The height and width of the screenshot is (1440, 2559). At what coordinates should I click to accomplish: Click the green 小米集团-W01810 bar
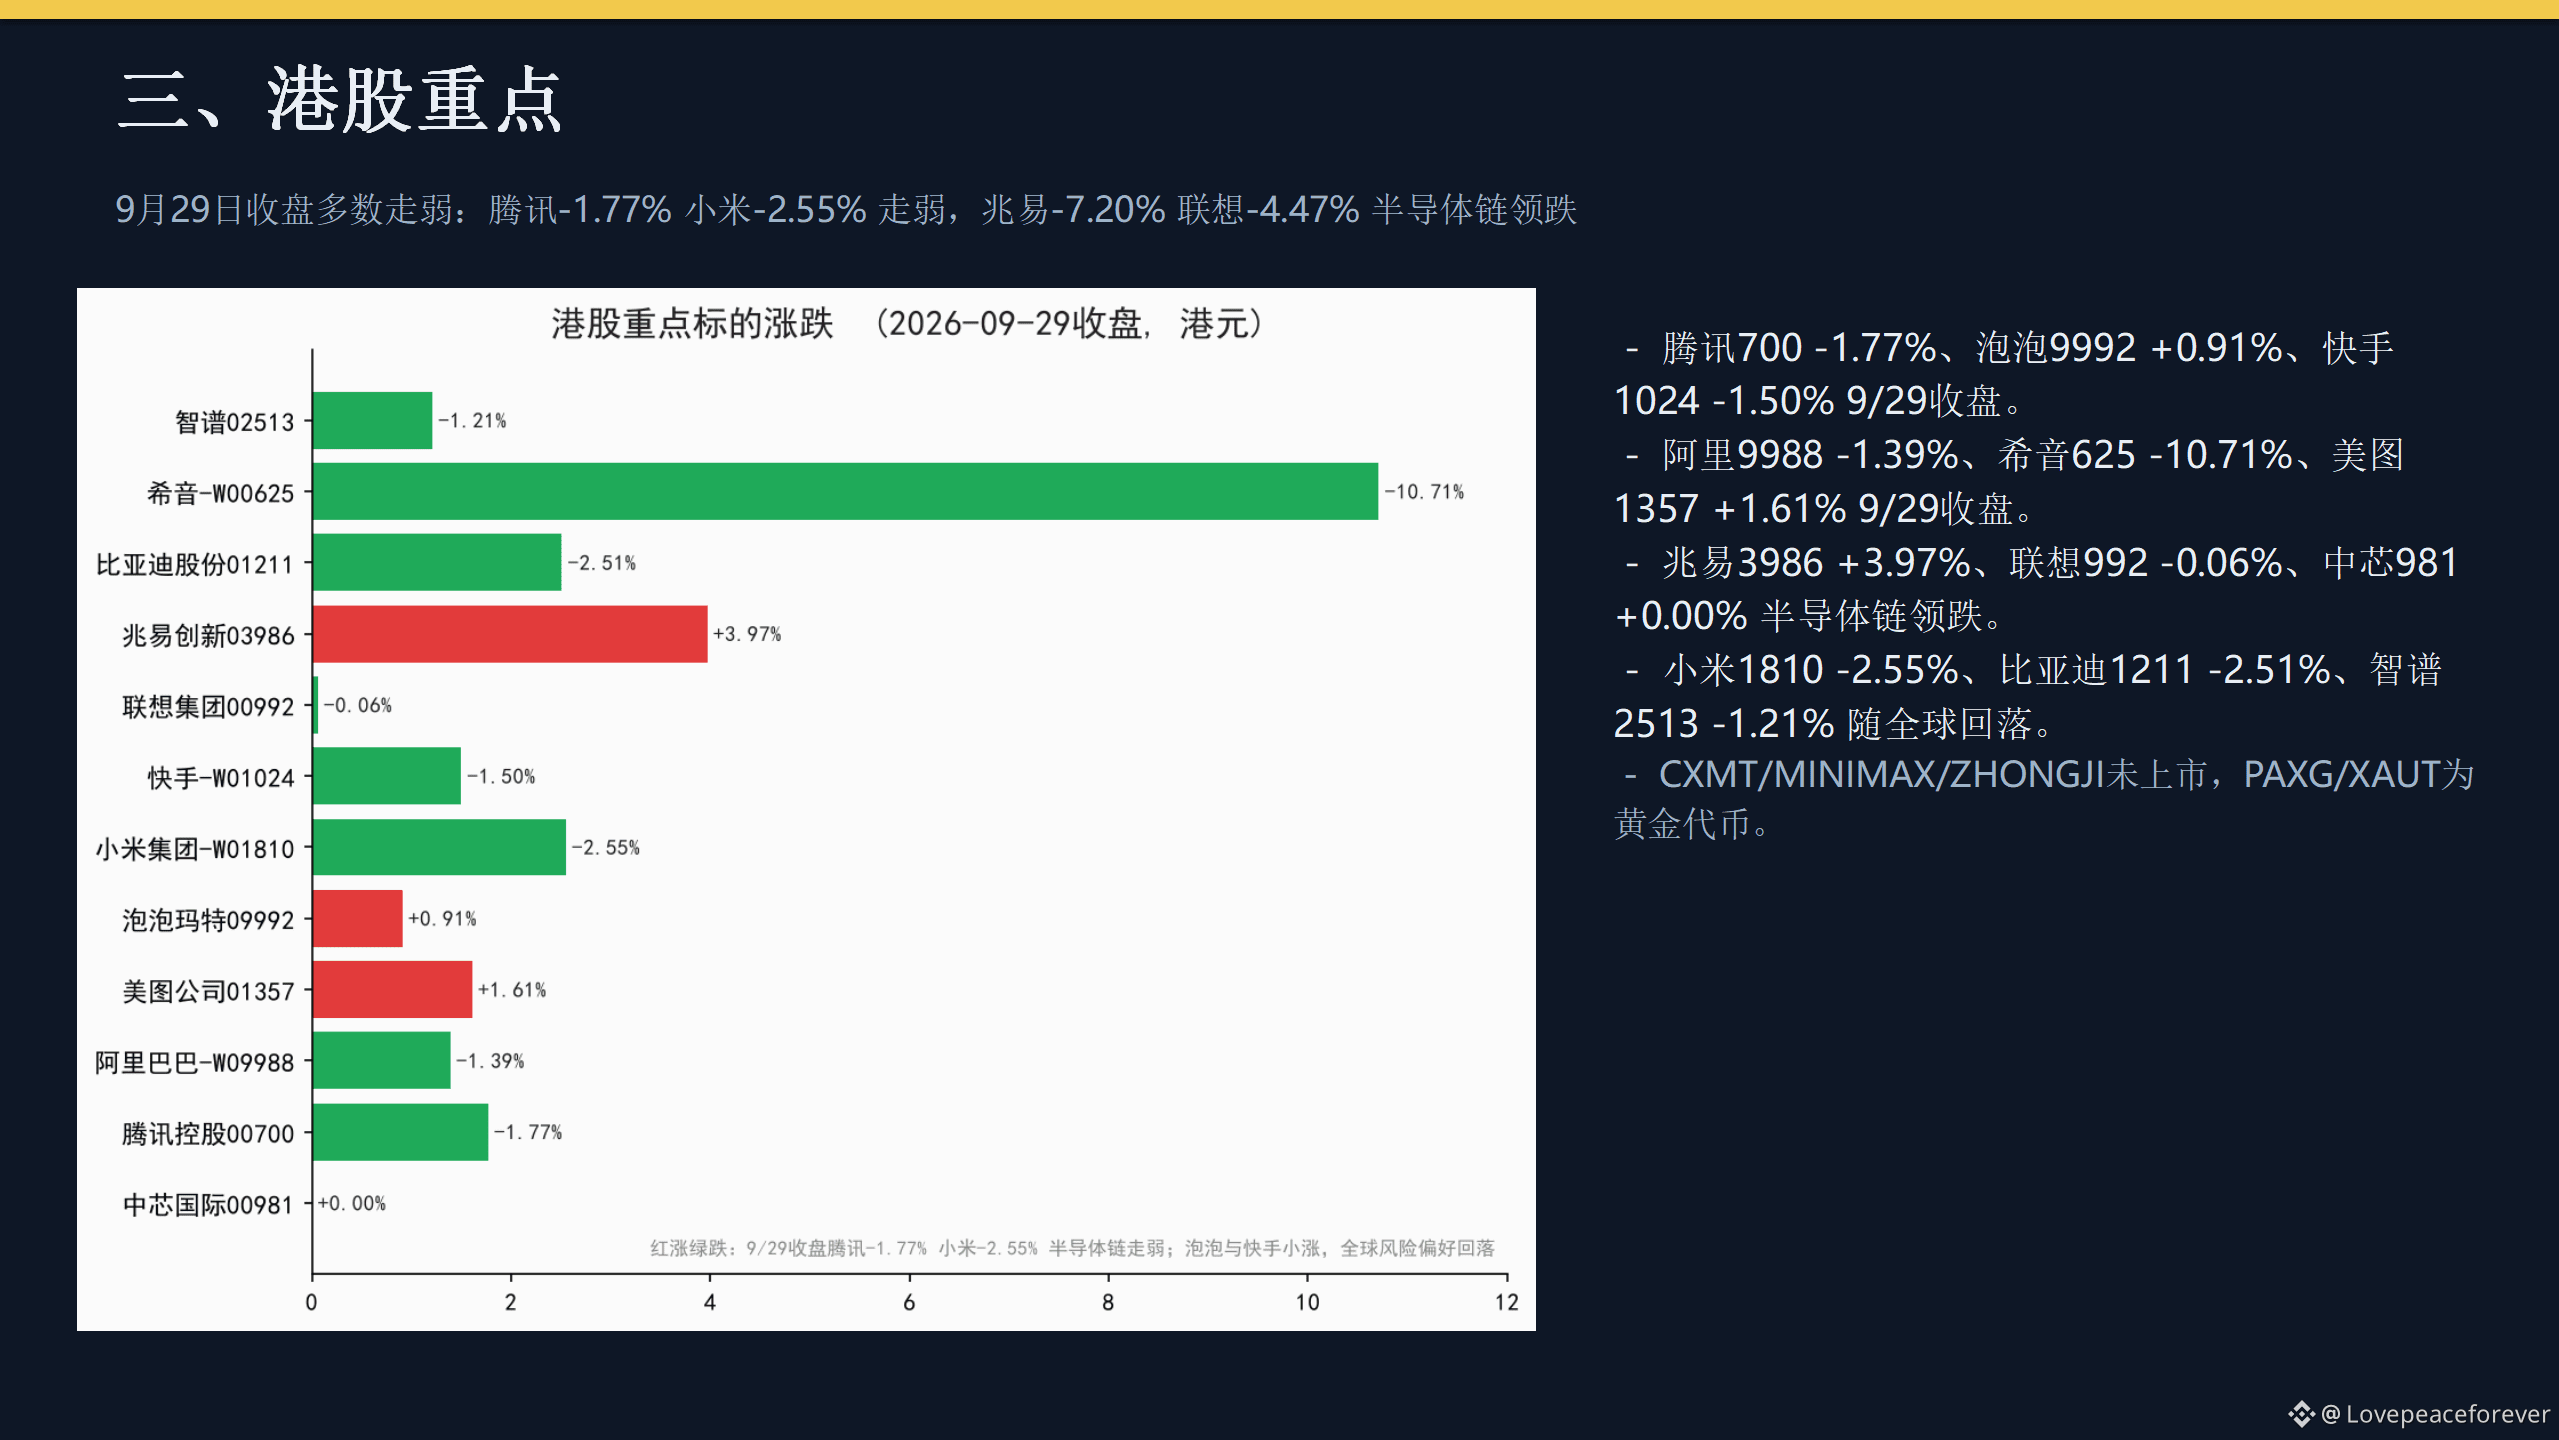pyautogui.click(x=439, y=847)
